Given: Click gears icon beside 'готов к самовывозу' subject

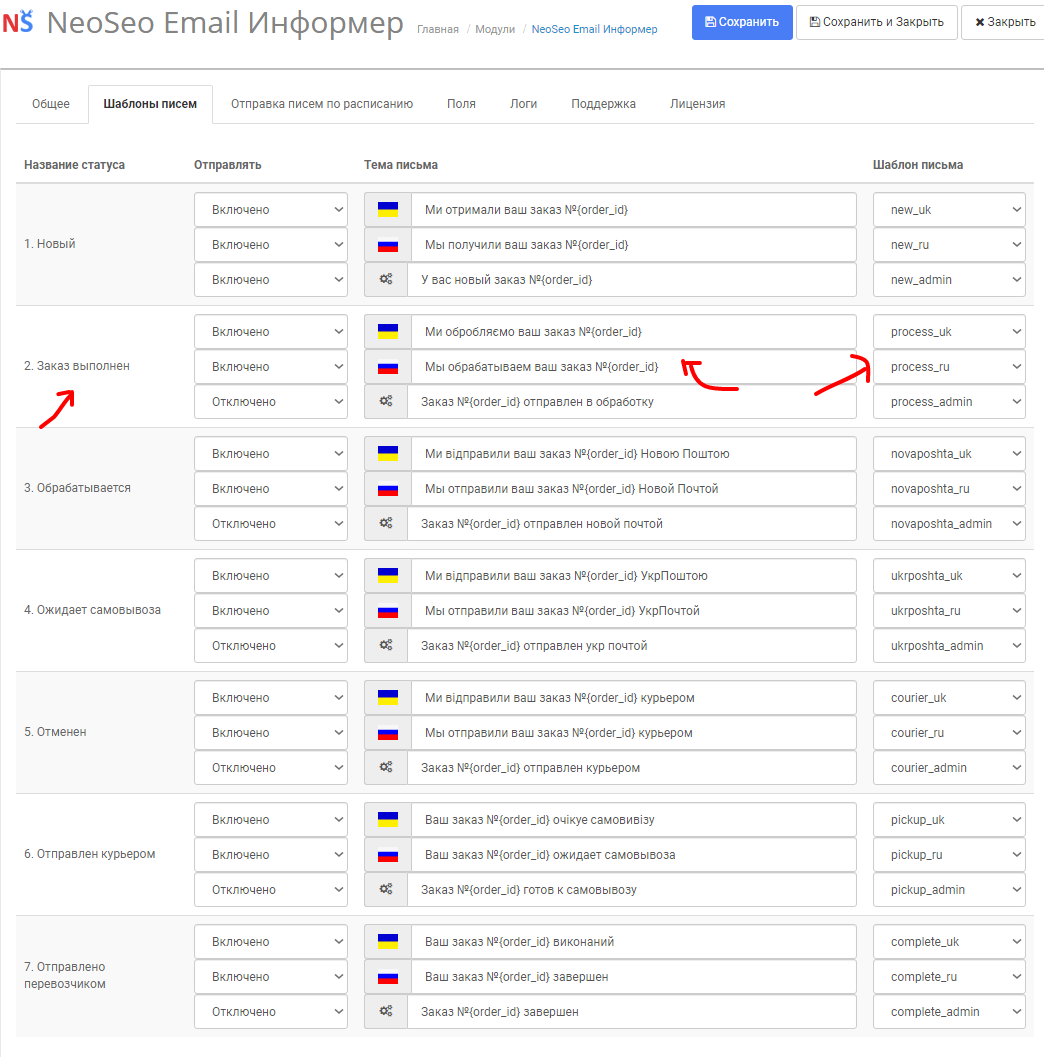Looking at the screenshot, I should 386,889.
